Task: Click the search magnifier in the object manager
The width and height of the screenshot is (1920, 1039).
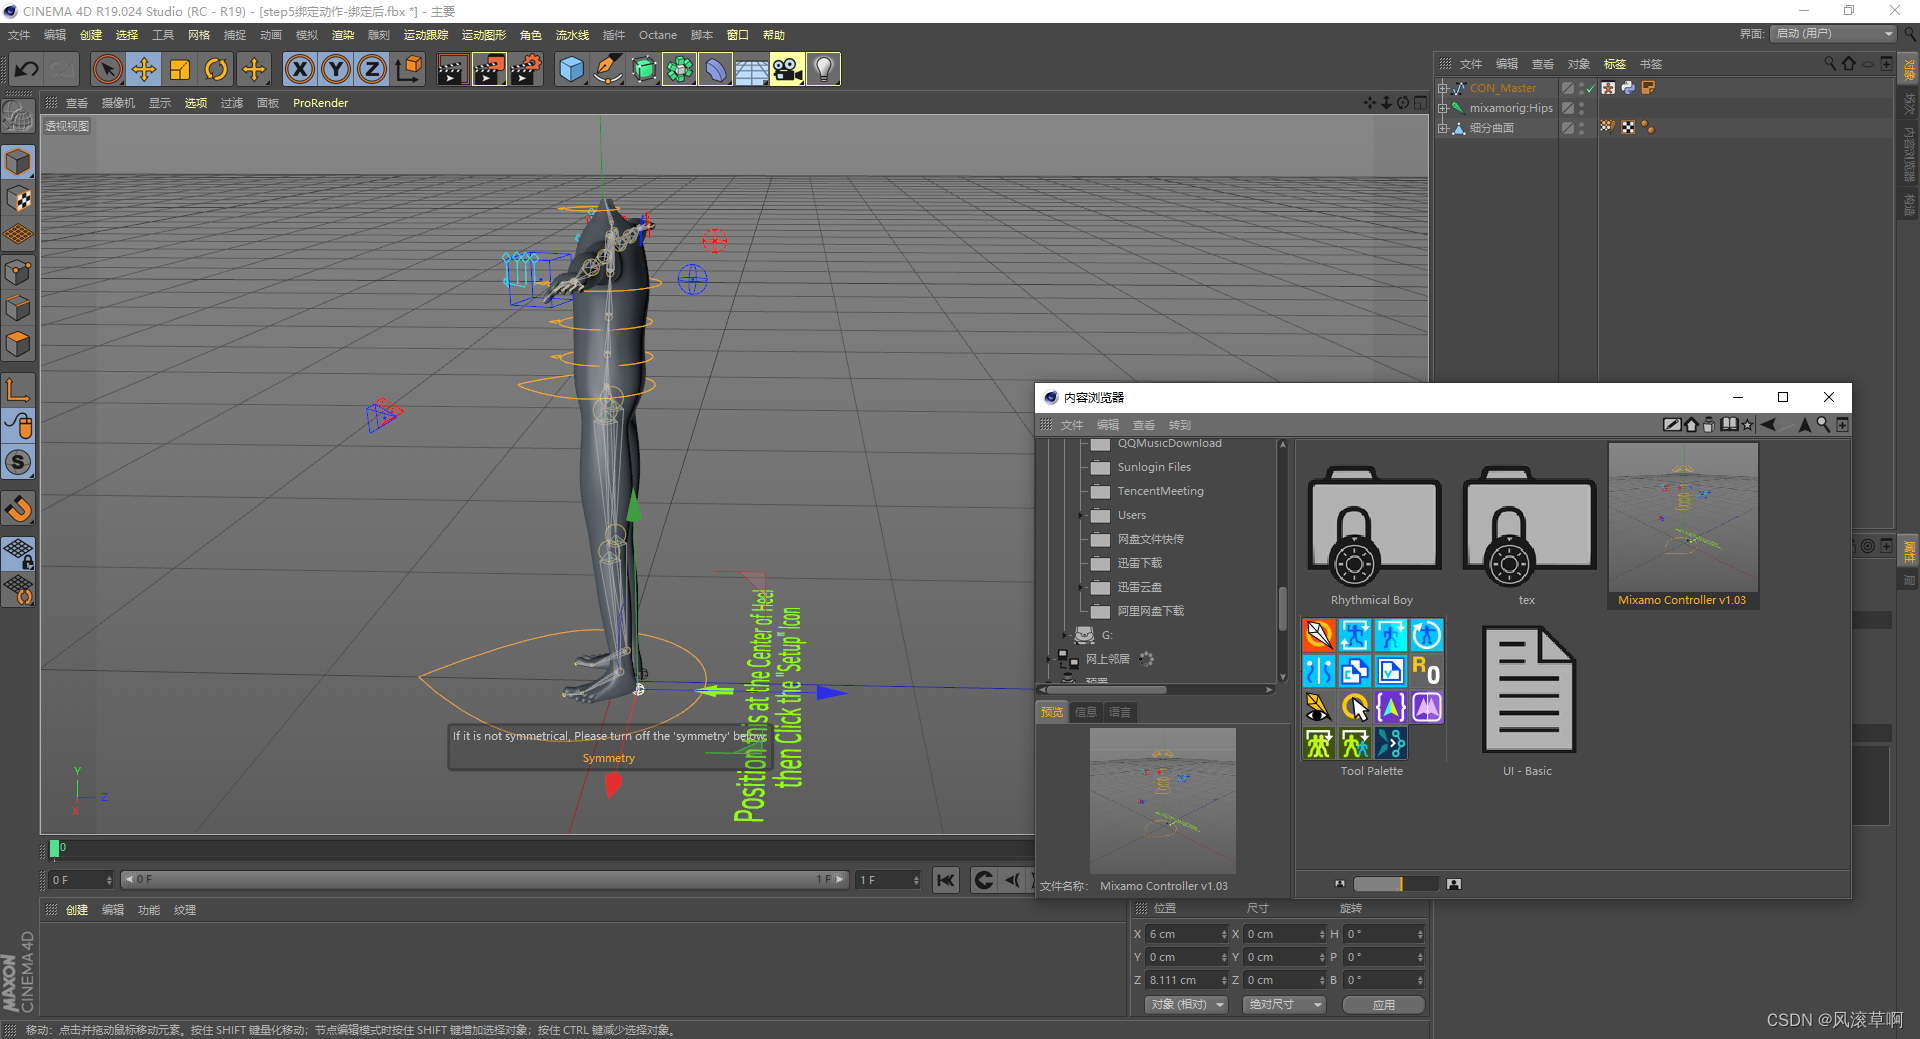Action: click(1830, 63)
